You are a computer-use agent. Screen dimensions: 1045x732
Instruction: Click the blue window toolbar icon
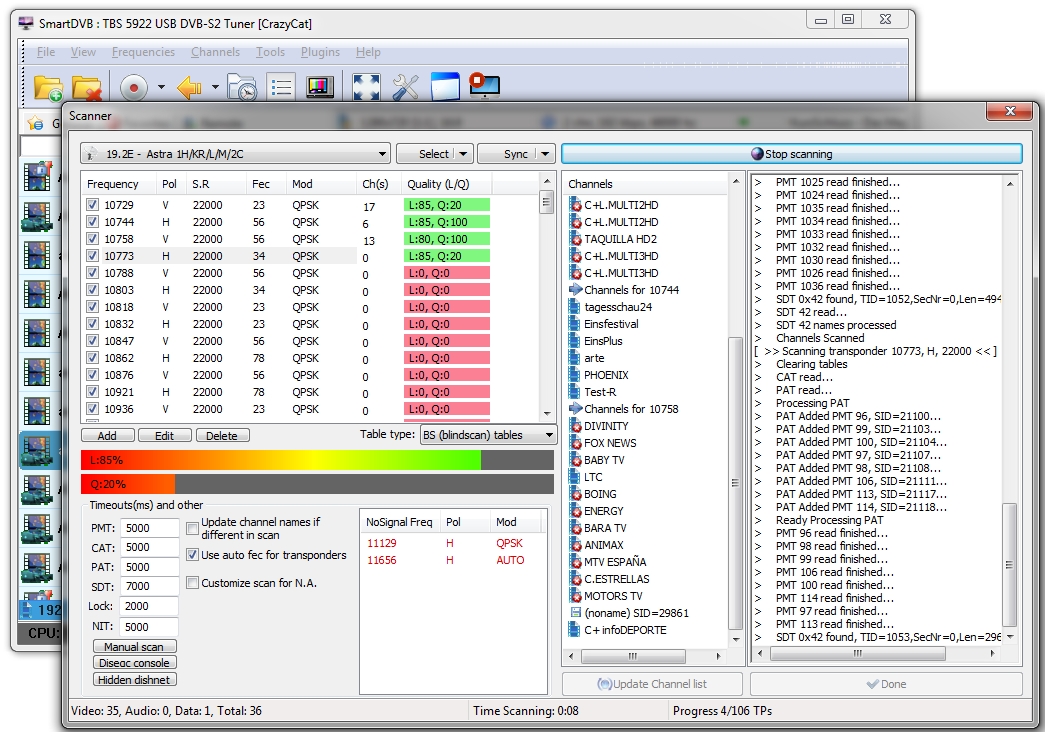pyautogui.click(x=445, y=87)
